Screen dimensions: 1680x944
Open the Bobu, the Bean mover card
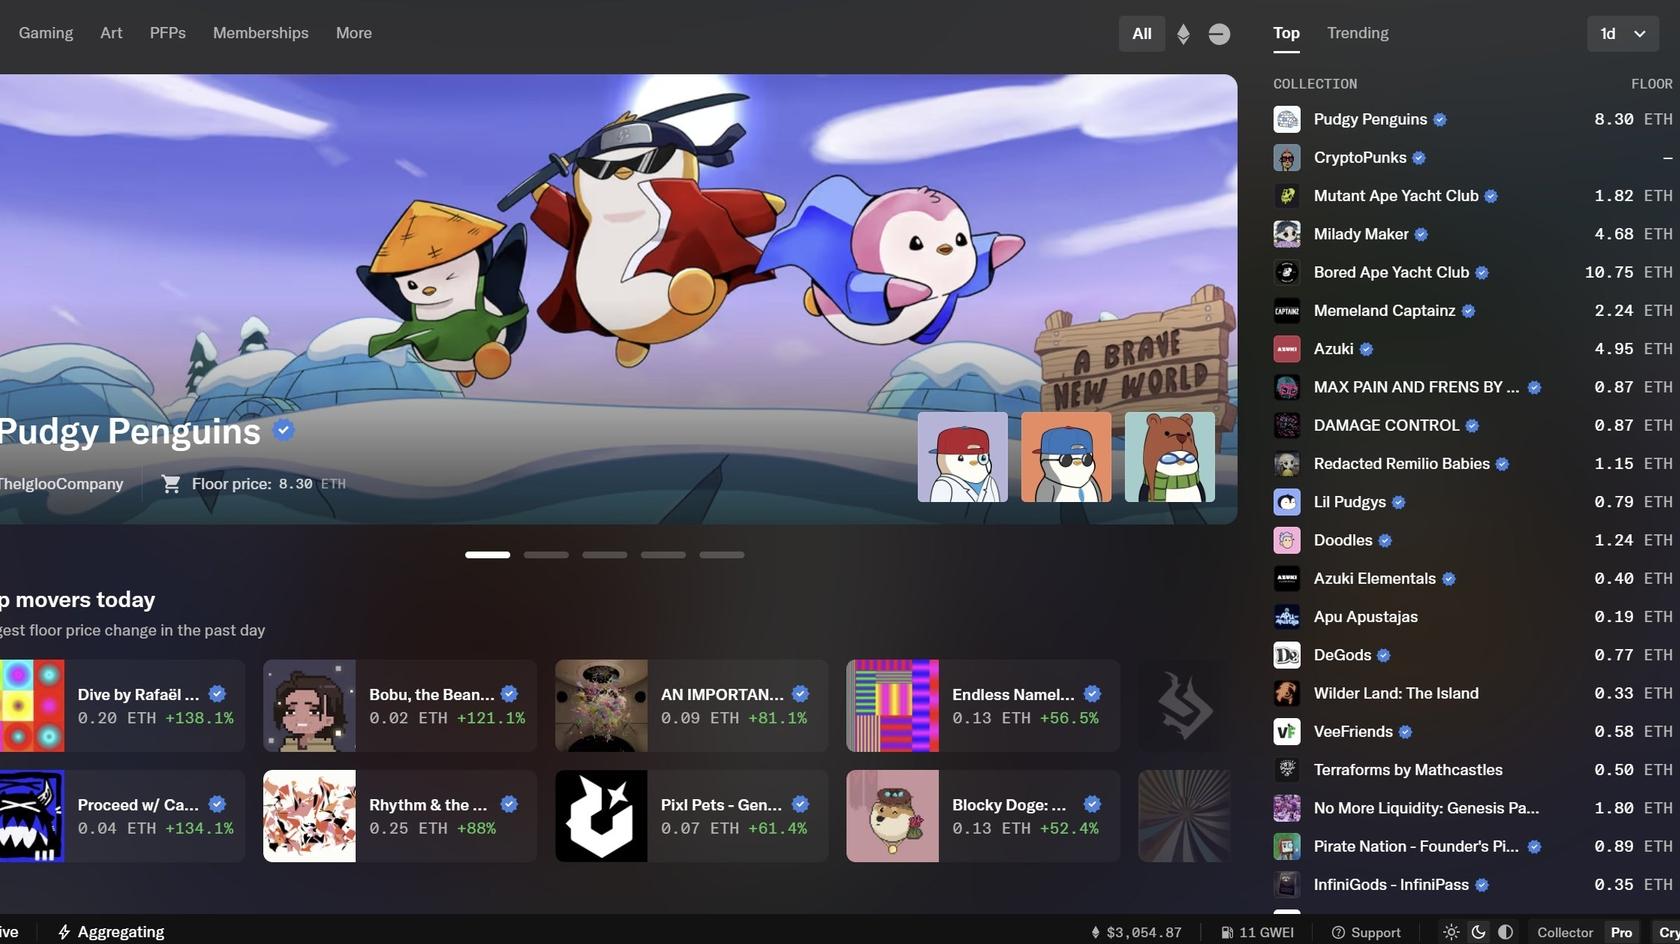pyautogui.click(x=400, y=706)
